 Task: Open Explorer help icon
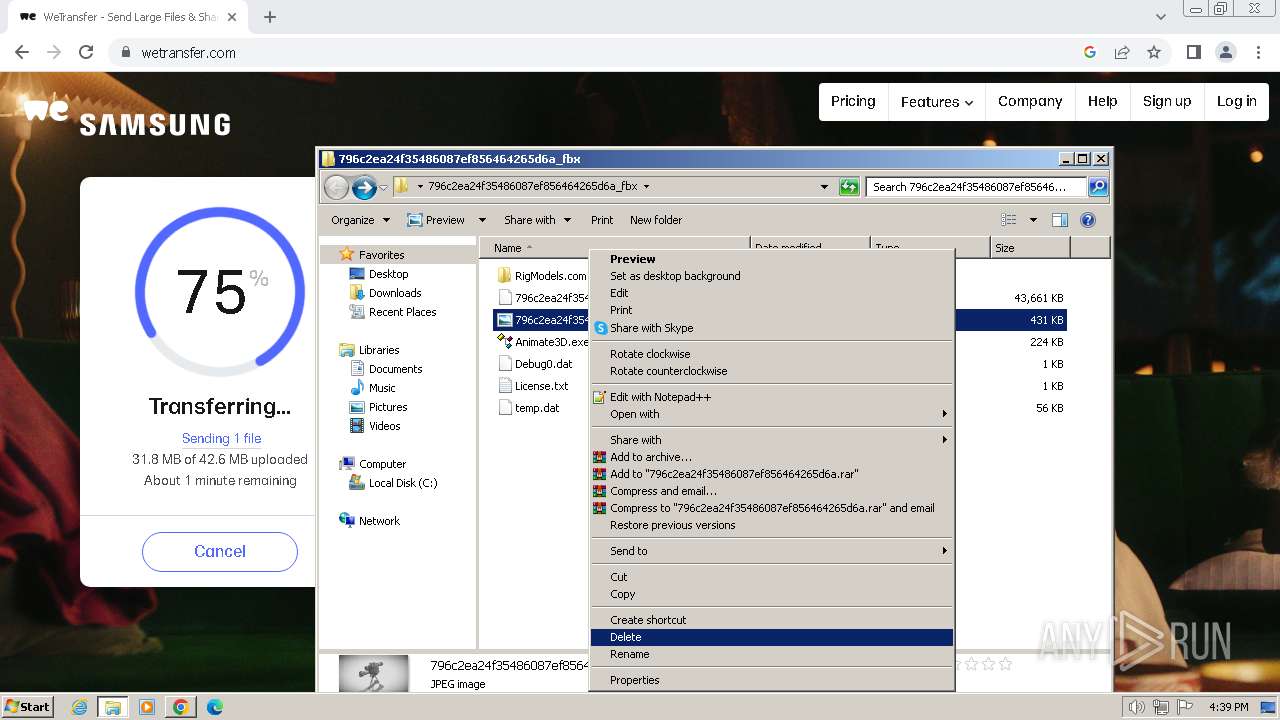click(1088, 220)
